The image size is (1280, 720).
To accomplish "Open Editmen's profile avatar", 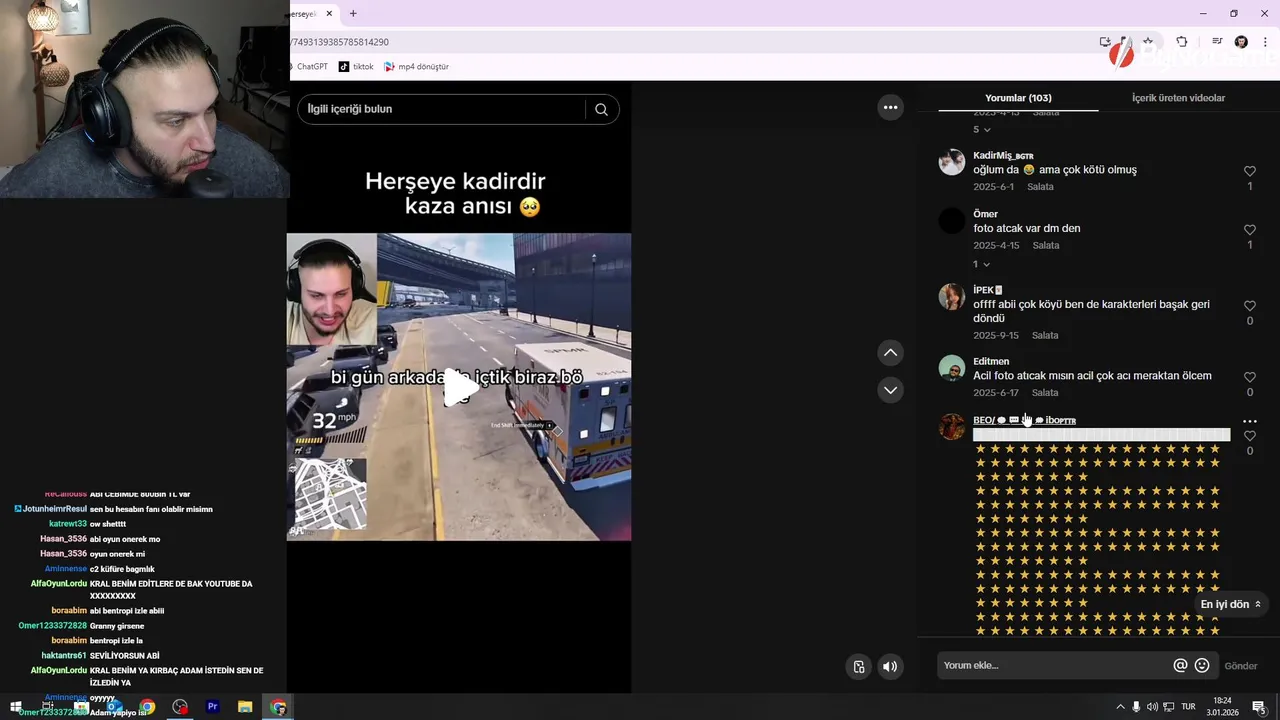I will (x=952, y=368).
